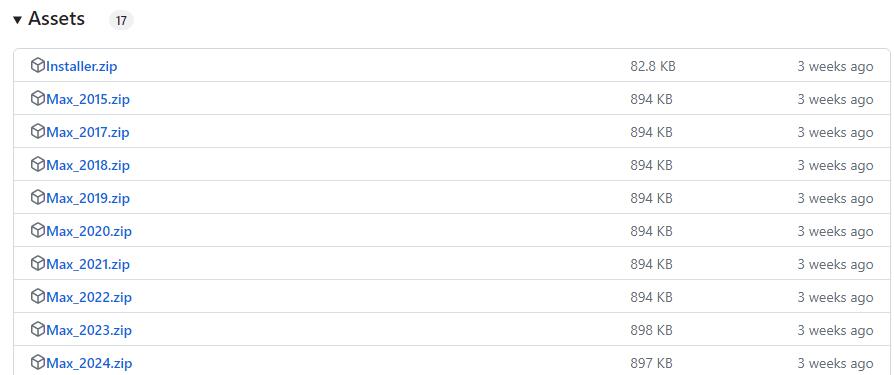Viewport: 894px width, 375px height.
Task: Click the package icon beside Max_2019.zip
Action: tap(38, 198)
